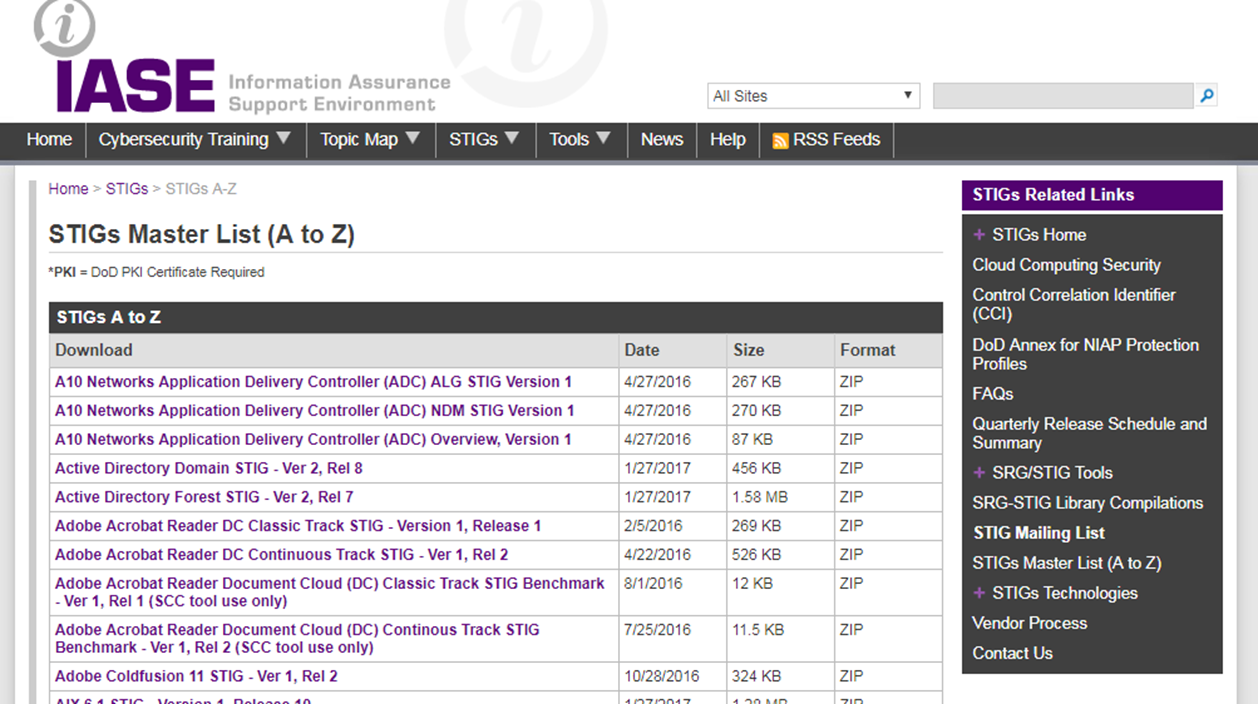
Task: Go to Home in the navigation bar
Action: click(49, 140)
